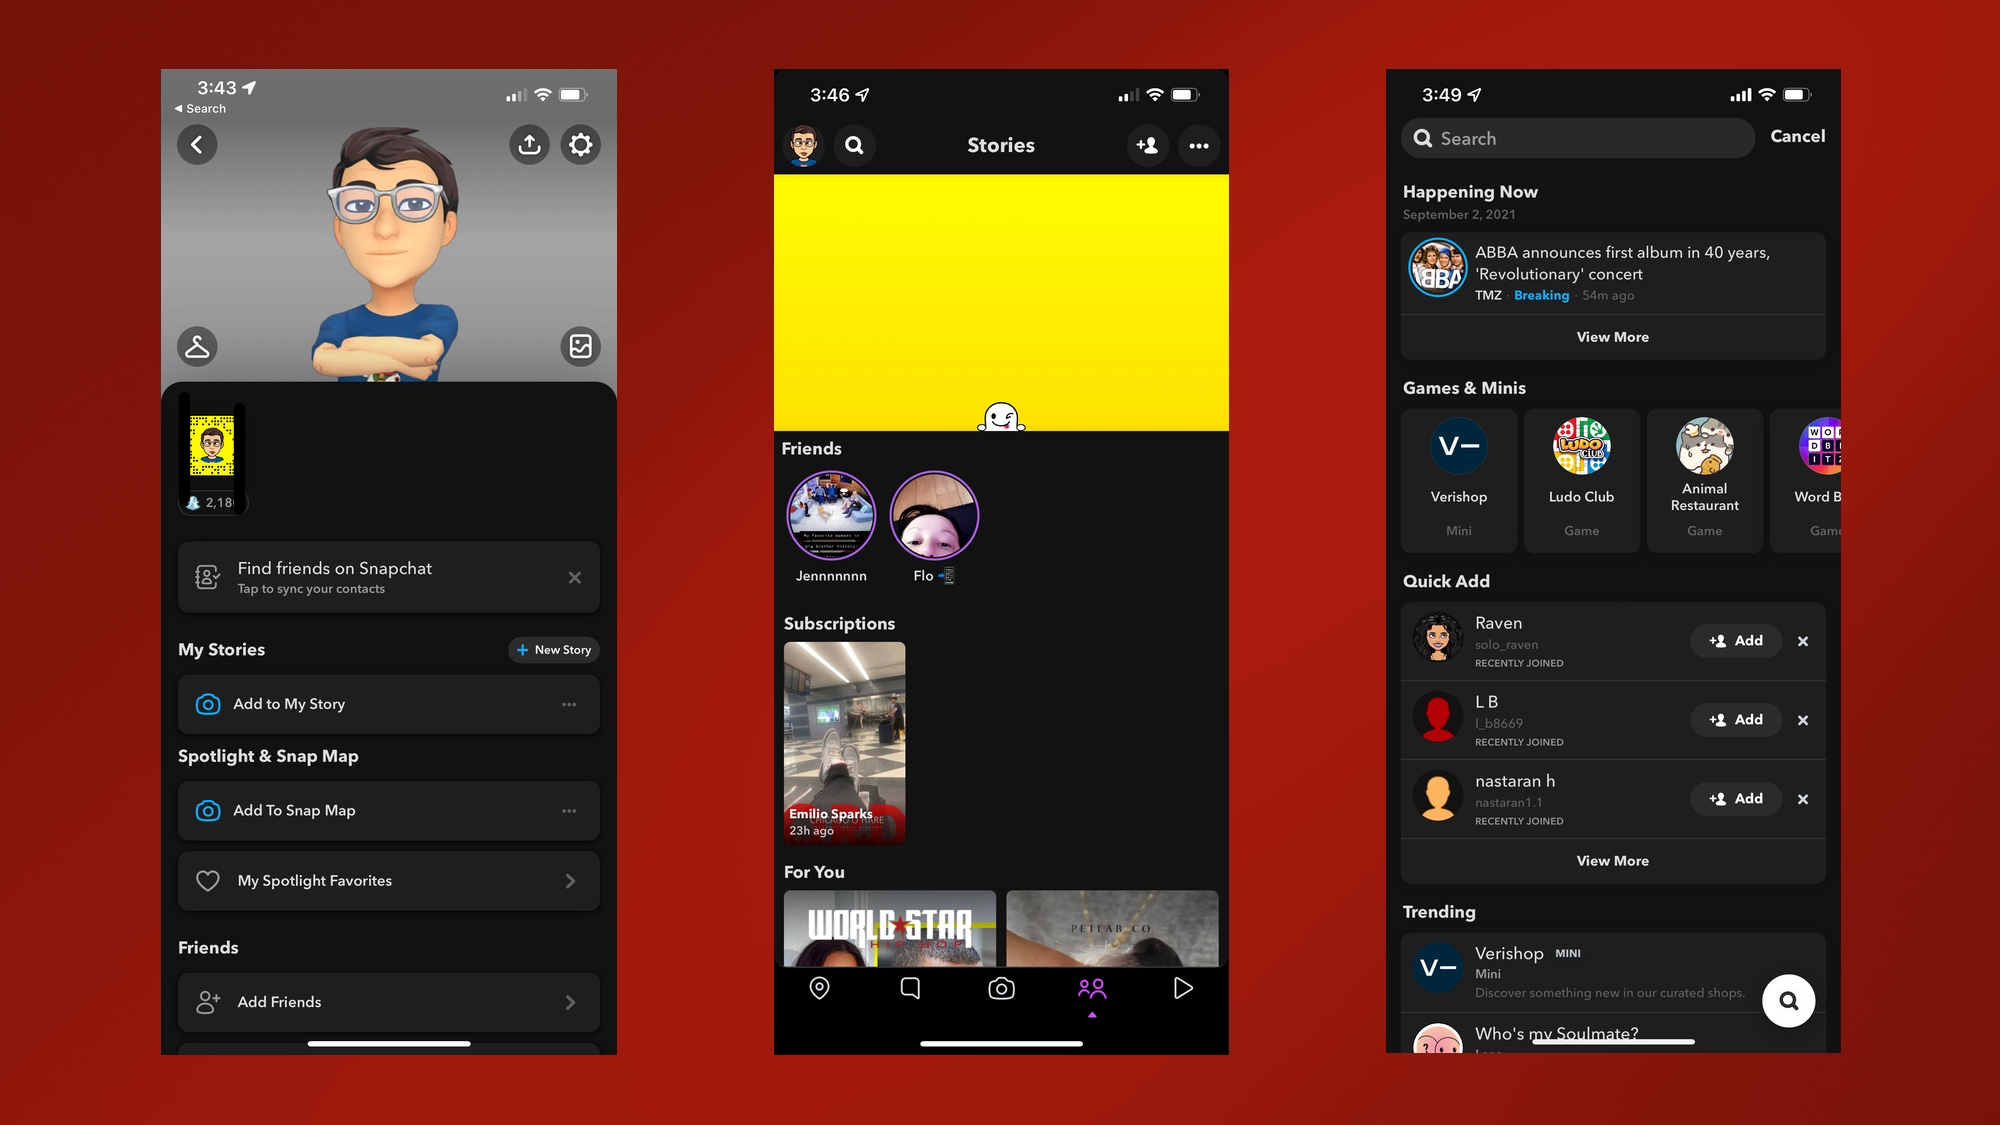Expand Quick Add View More section
This screenshot has width=2000, height=1125.
click(x=1613, y=860)
